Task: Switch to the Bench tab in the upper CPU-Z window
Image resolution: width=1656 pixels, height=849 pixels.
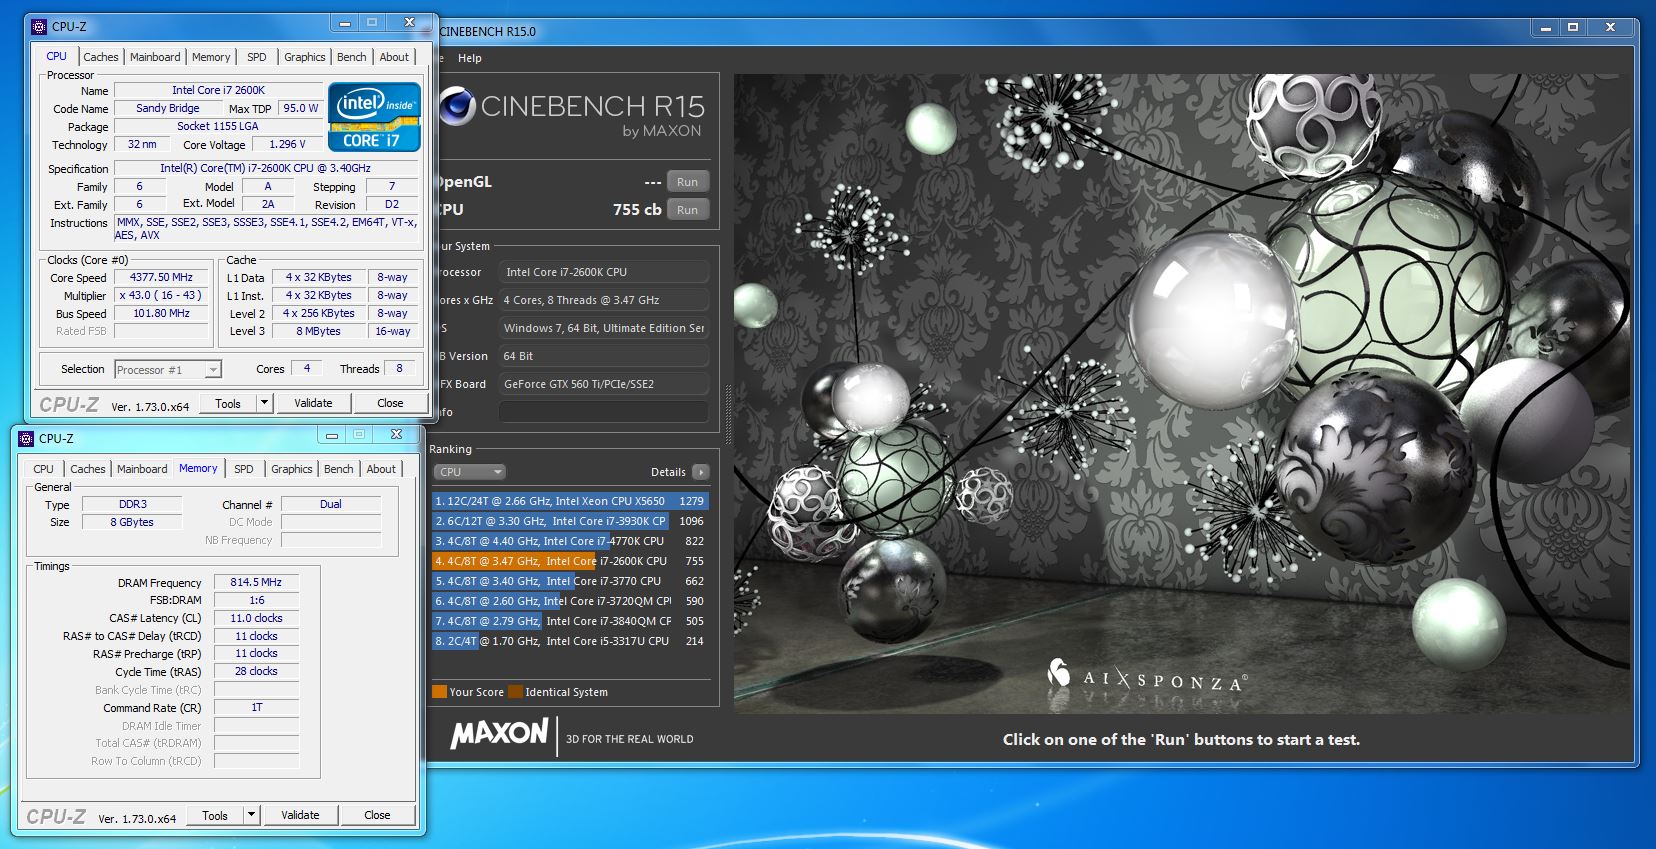Action: pos(351,57)
